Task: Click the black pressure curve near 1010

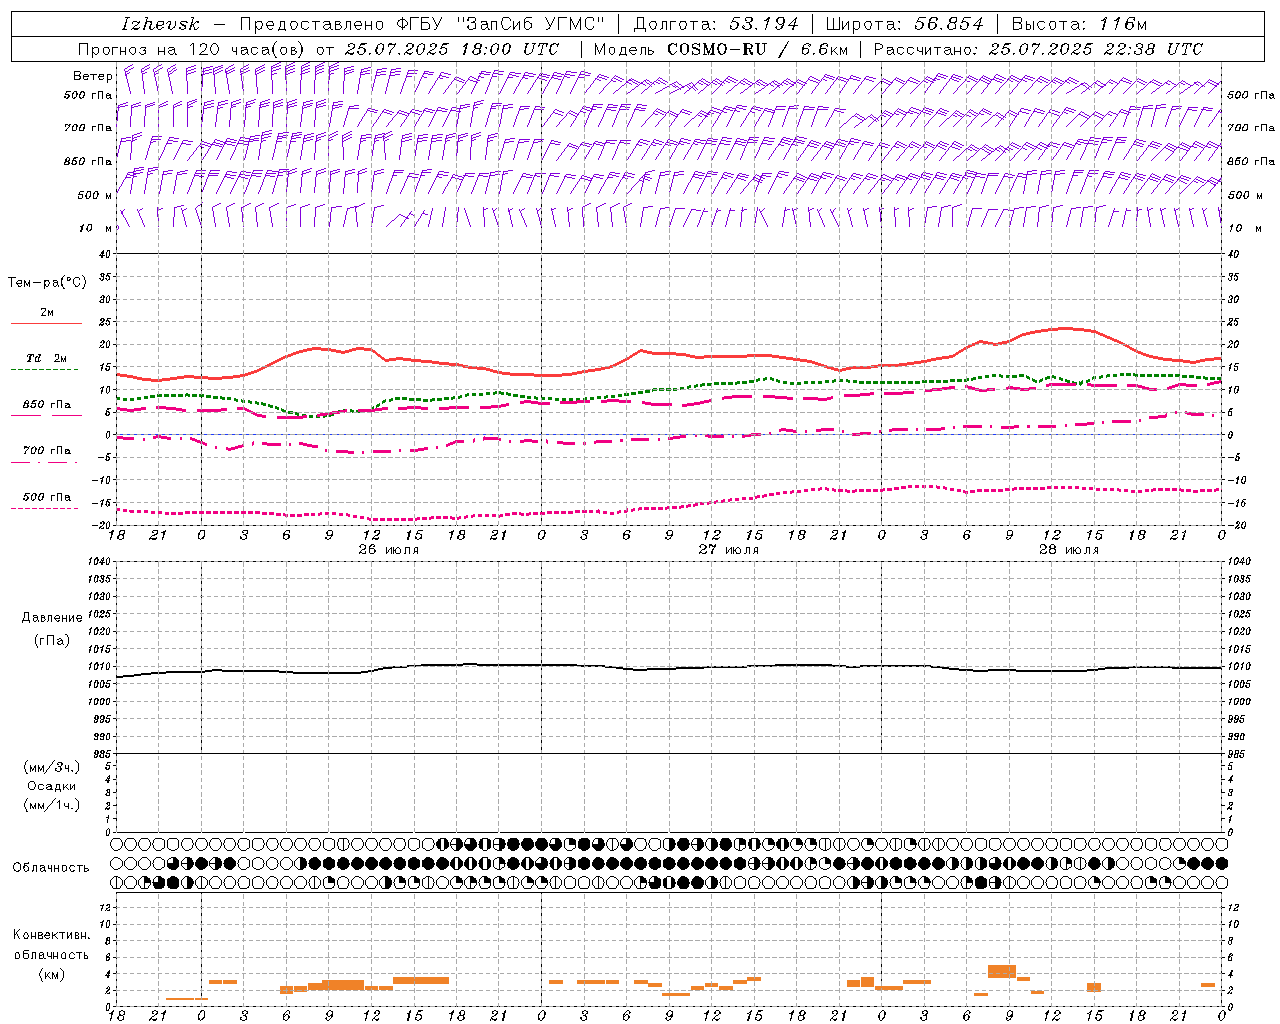Action: pos(668,668)
